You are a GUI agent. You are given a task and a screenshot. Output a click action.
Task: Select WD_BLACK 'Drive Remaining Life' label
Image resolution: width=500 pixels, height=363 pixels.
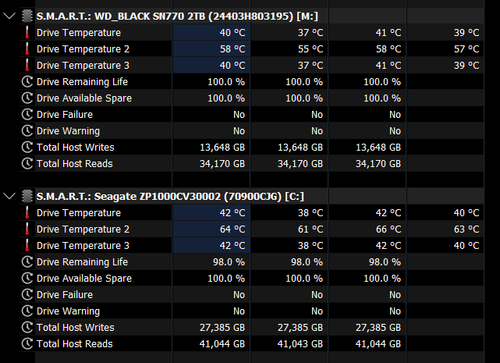pyautogui.click(x=82, y=82)
